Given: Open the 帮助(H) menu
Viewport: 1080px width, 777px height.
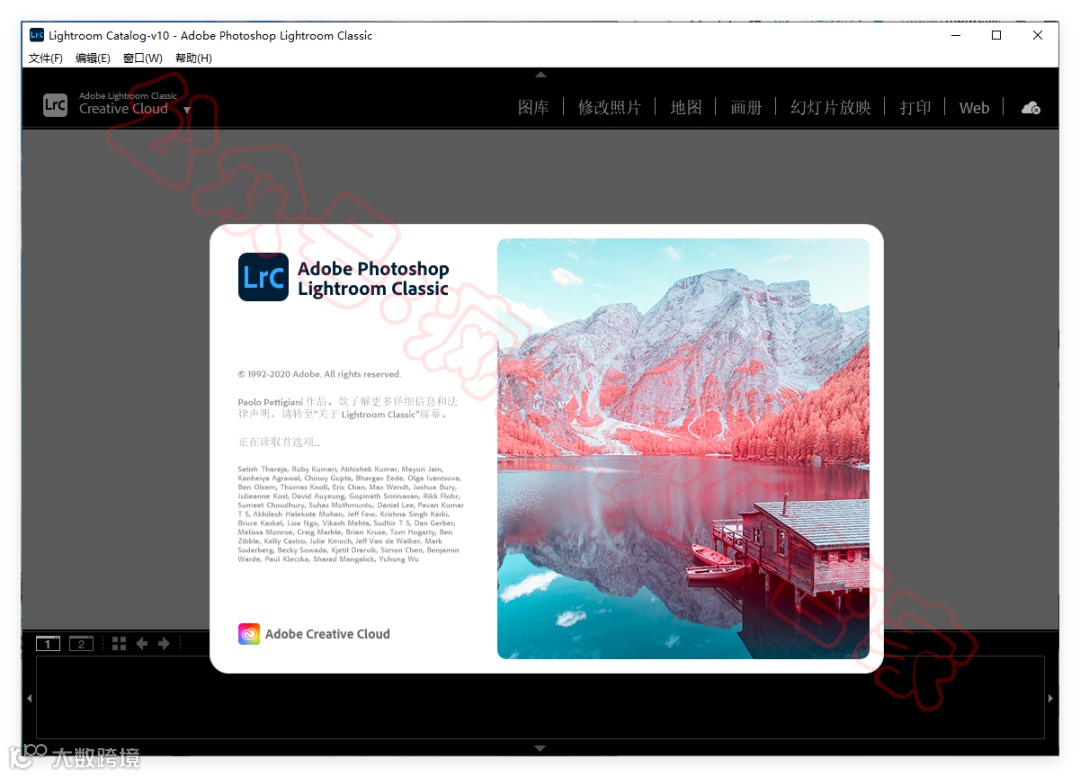Looking at the screenshot, I should click(194, 58).
